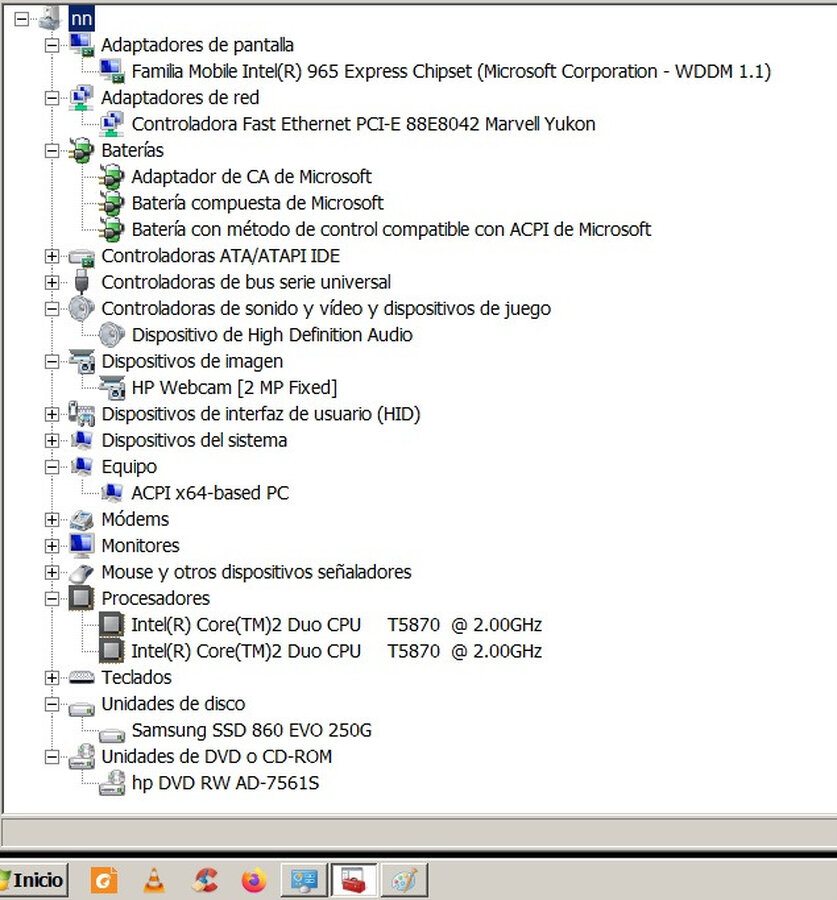Launch VLC media player from the taskbar
Screen dimensions: 837x900
point(154,880)
